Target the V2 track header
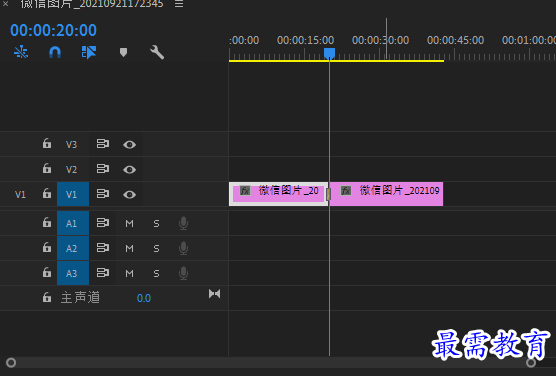 tap(71, 169)
